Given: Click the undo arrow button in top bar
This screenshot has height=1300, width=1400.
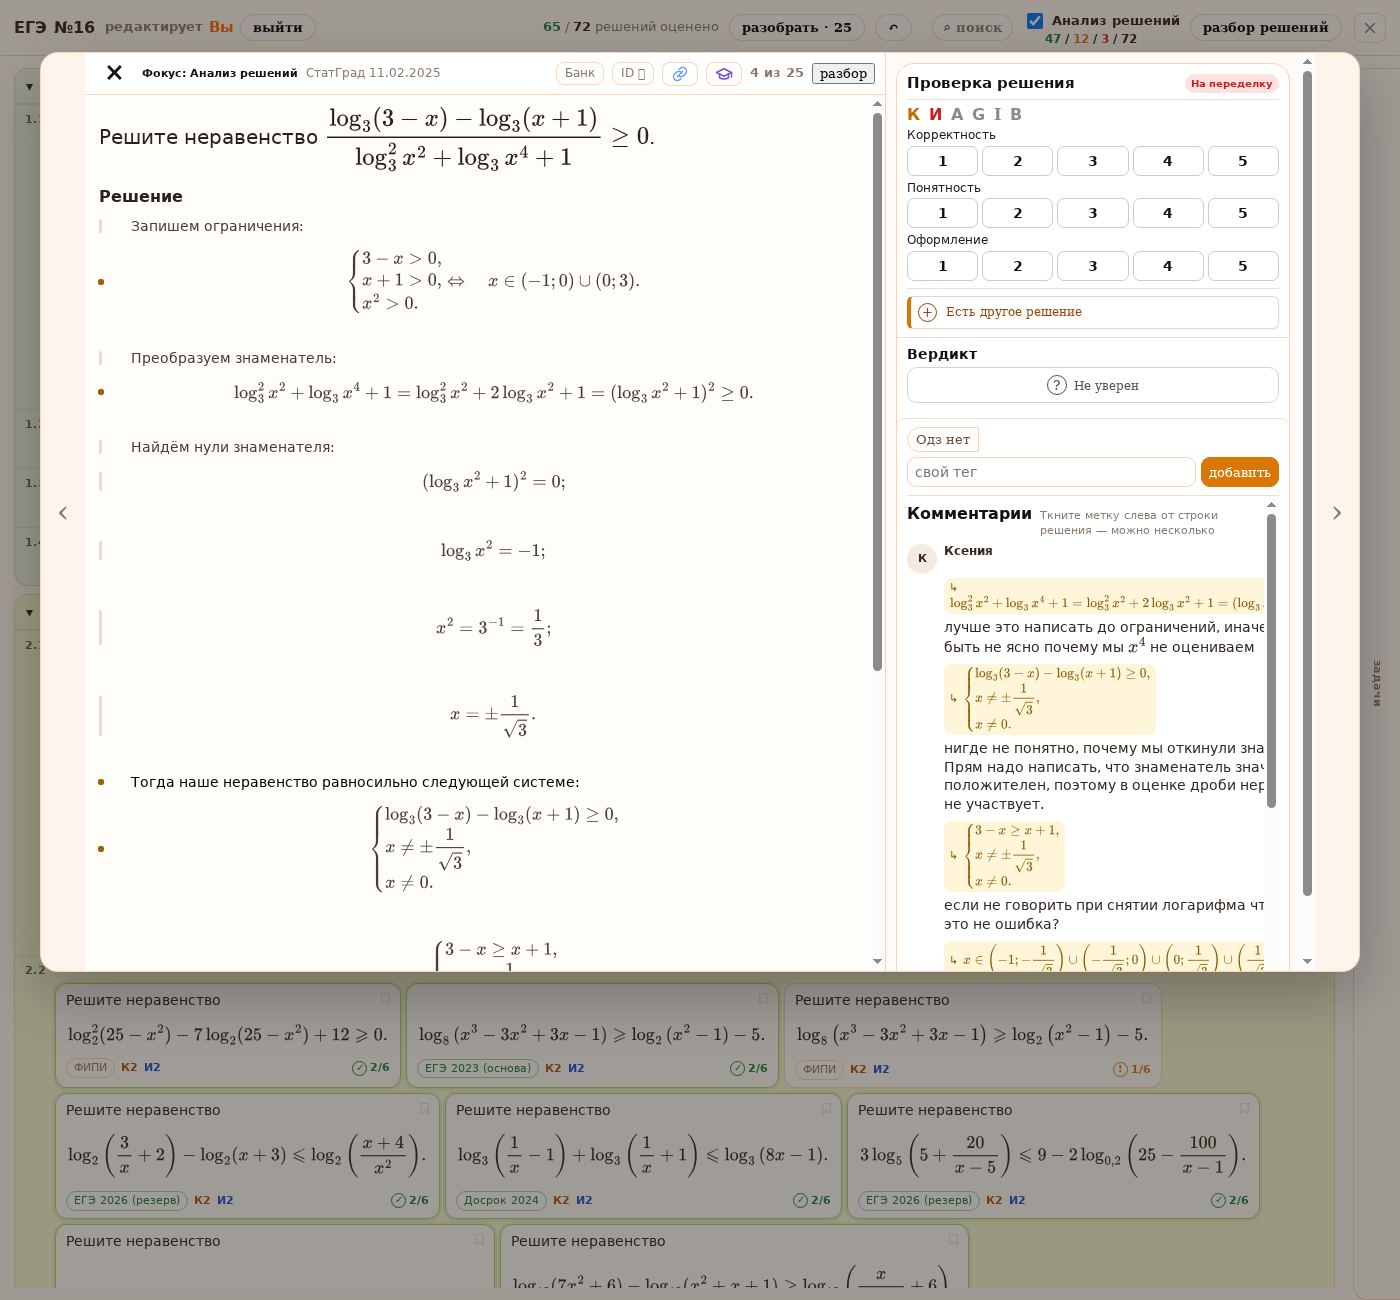Looking at the screenshot, I should click(x=893, y=27).
